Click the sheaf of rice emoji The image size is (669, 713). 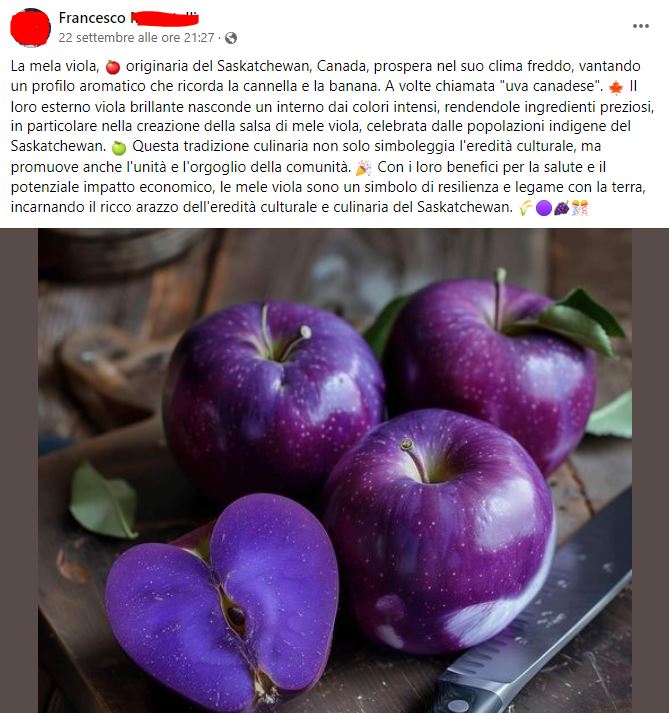[526, 208]
